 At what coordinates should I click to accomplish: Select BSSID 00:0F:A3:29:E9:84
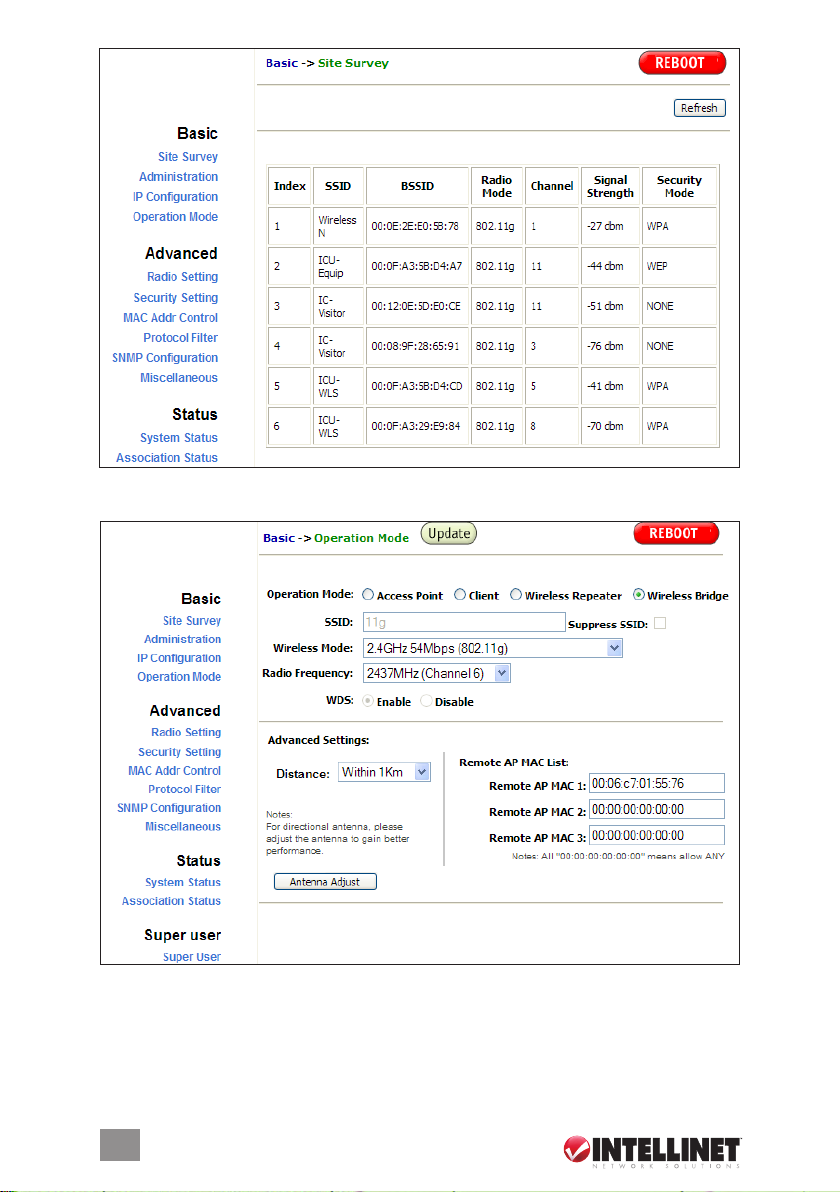coord(417,426)
